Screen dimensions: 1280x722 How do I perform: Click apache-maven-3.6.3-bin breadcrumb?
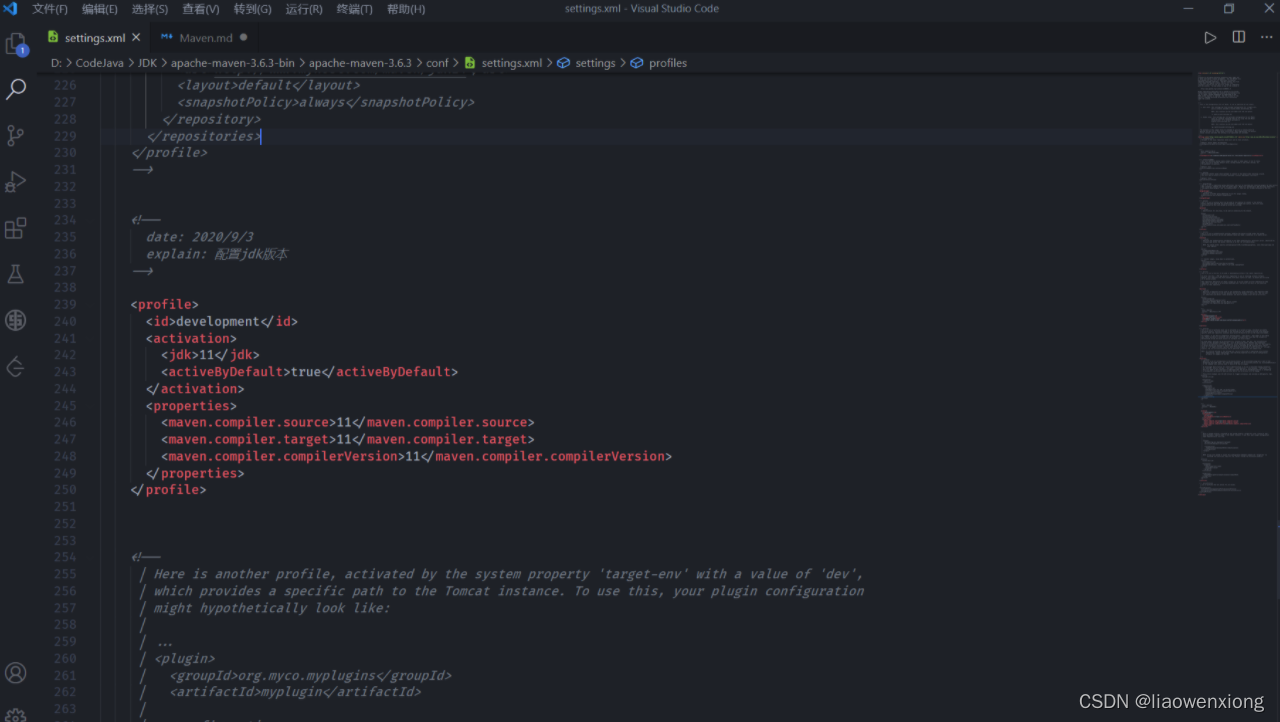tap(233, 63)
